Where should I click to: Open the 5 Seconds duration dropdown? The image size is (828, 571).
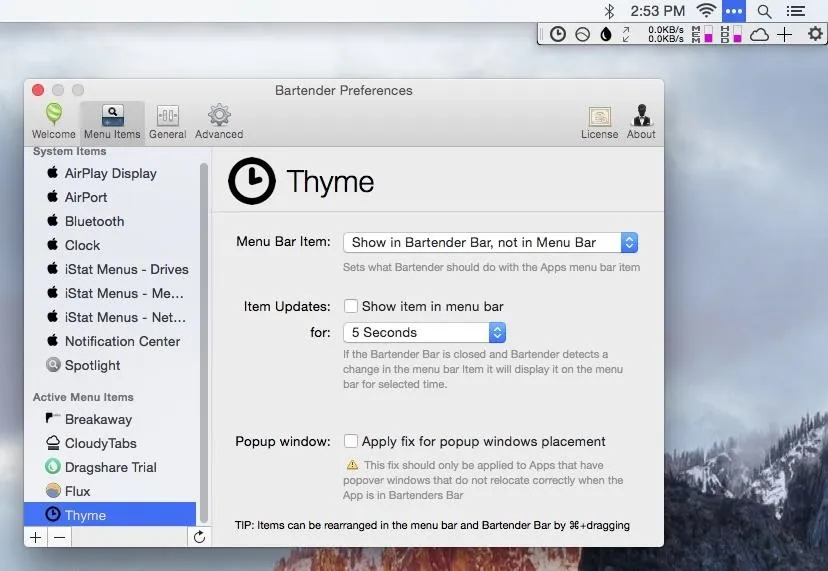pos(425,332)
